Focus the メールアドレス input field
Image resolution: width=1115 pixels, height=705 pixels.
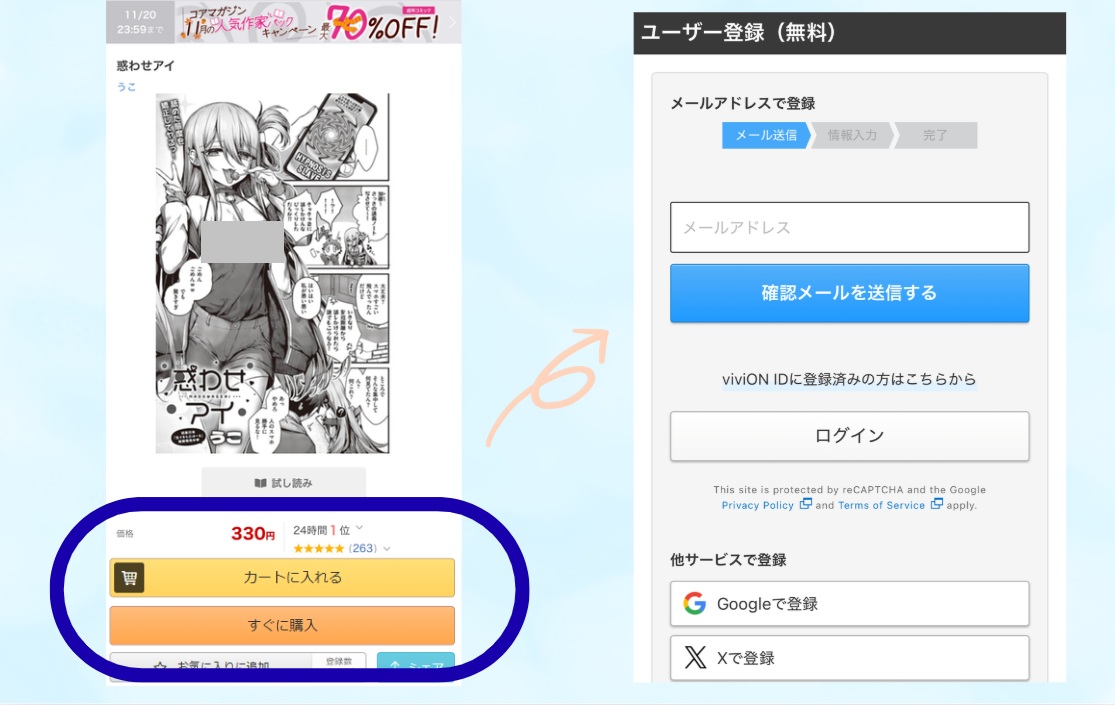click(849, 228)
